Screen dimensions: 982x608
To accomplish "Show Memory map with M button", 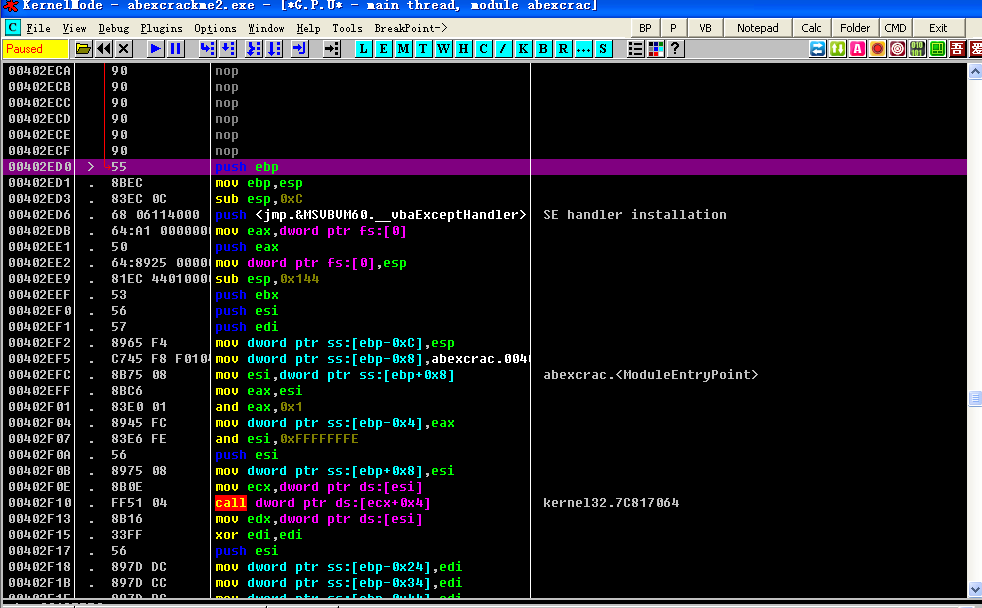I will point(403,49).
